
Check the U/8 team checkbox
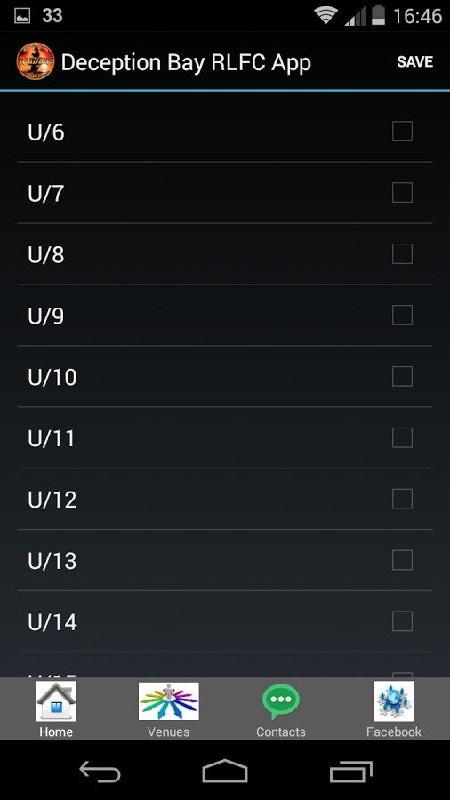coord(402,254)
